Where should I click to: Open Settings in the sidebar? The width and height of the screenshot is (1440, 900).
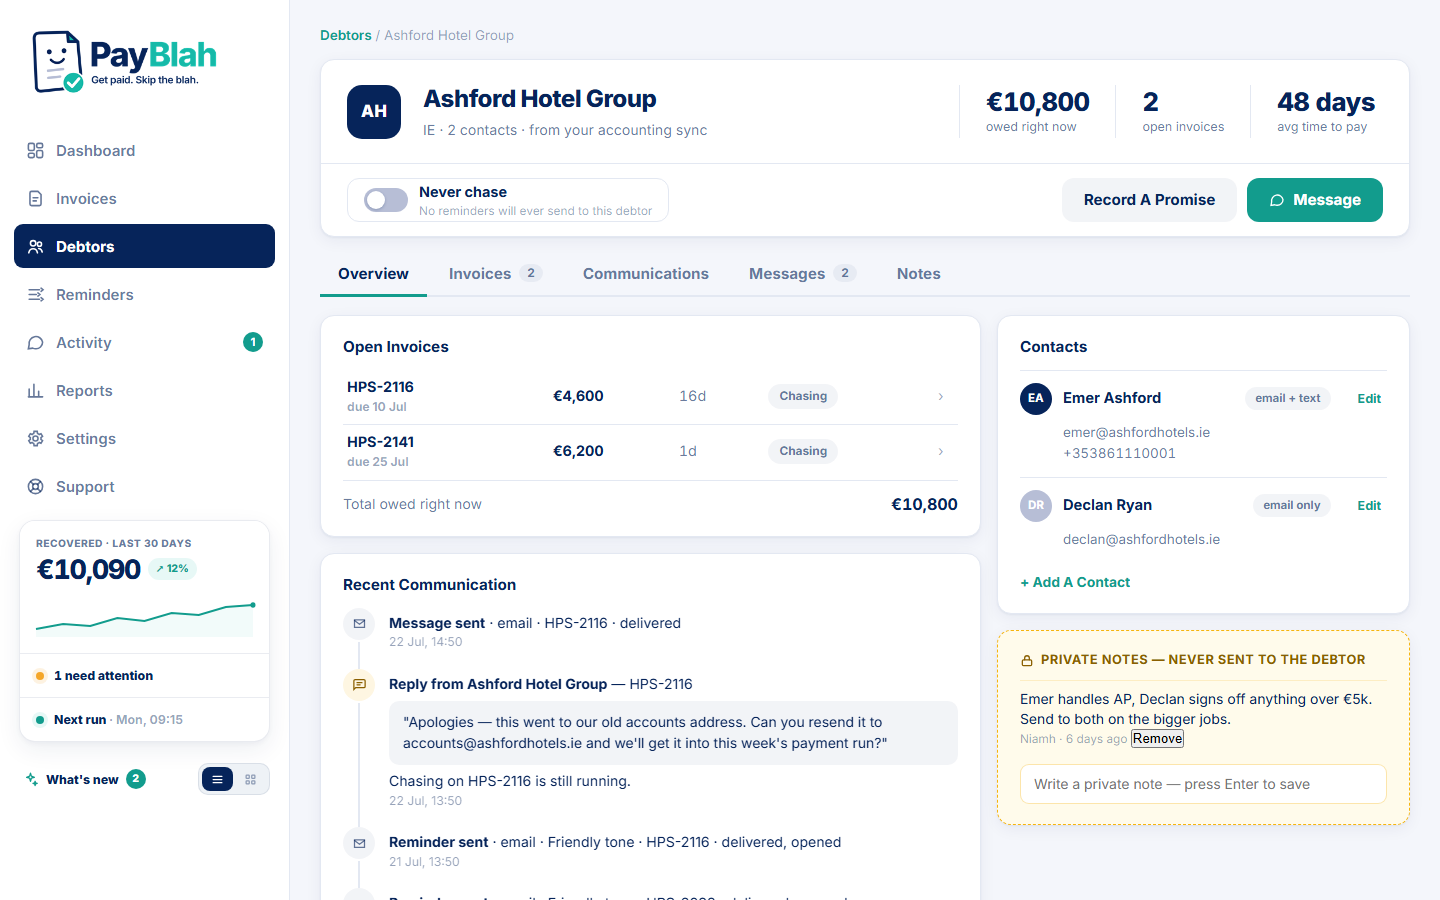coord(144,438)
